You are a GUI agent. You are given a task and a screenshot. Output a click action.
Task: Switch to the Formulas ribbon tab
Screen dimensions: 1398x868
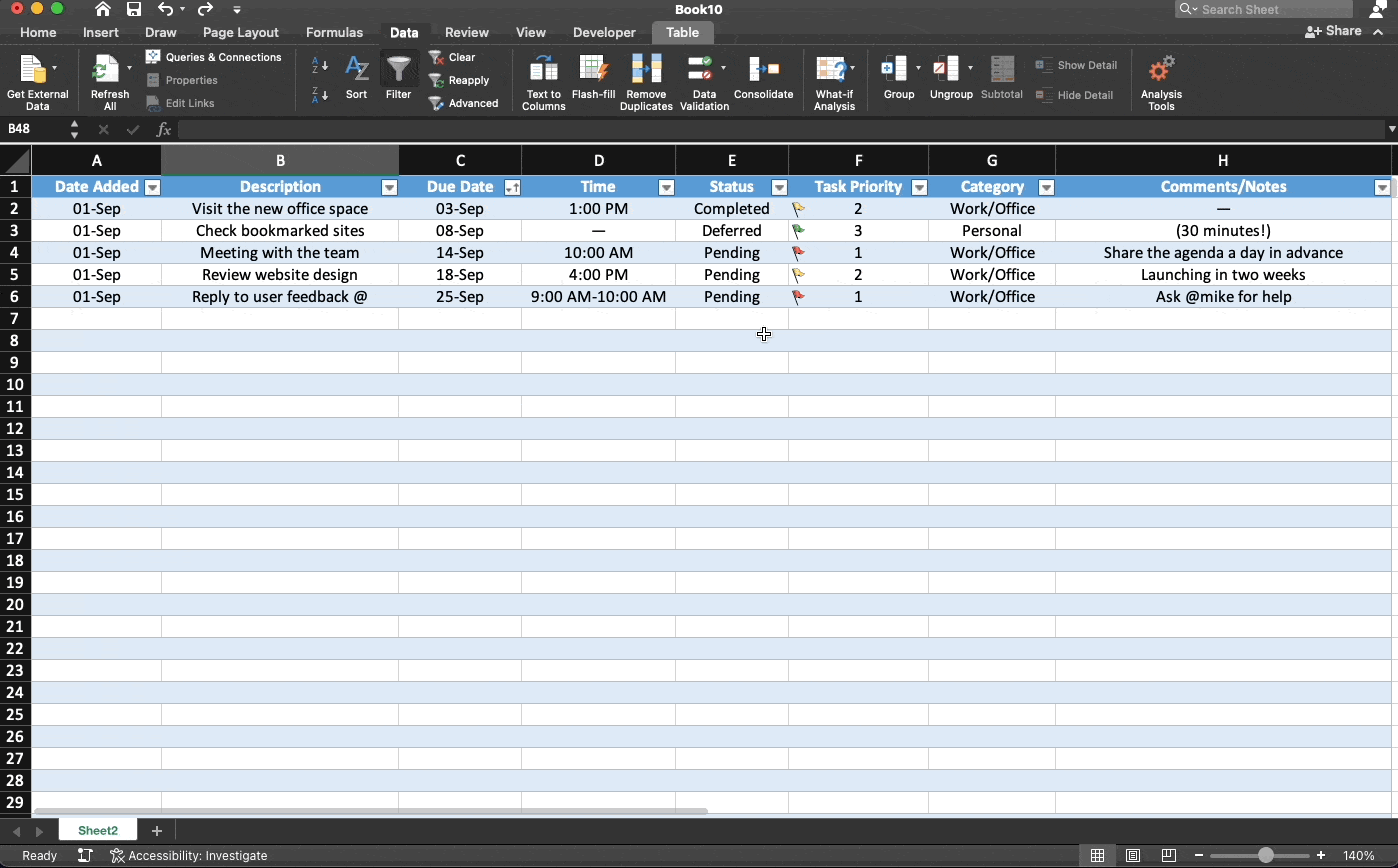pos(334,32)
